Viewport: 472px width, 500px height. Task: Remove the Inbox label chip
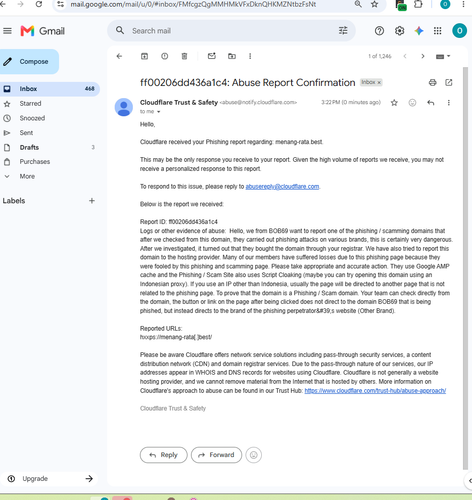point(379,82)
